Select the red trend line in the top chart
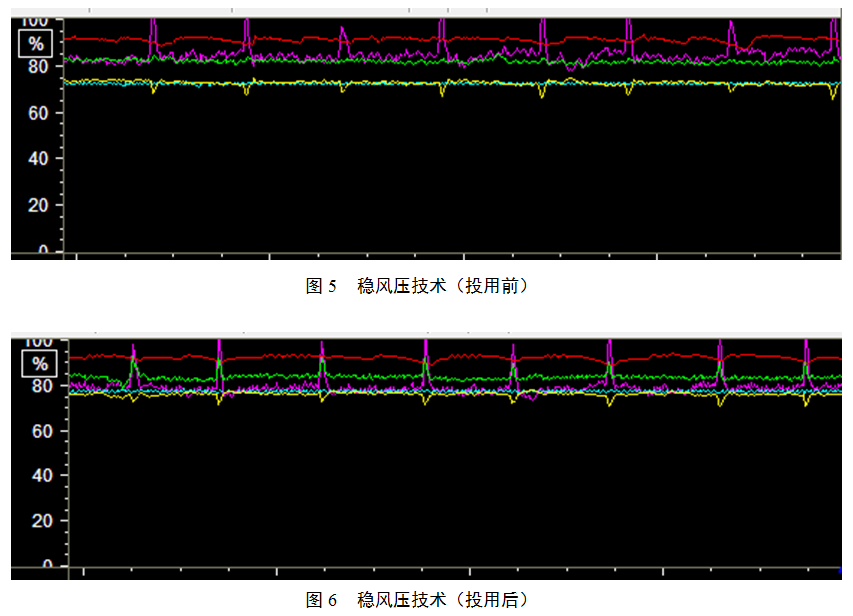 click(x=400, y=38)
